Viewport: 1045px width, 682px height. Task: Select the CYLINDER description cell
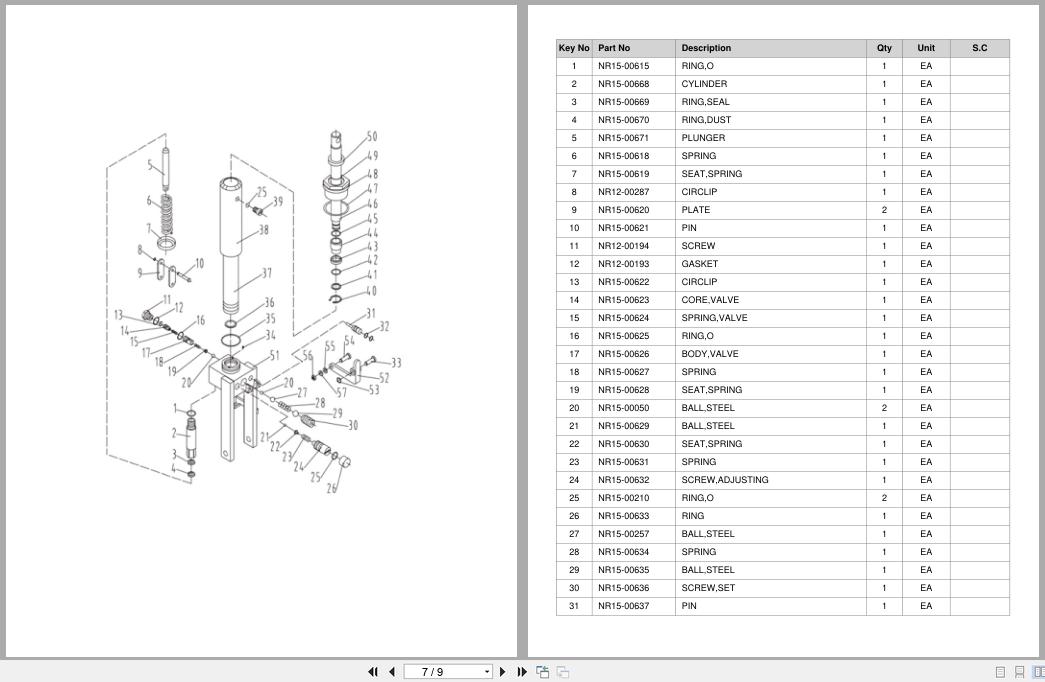click(x=770, y=84)
